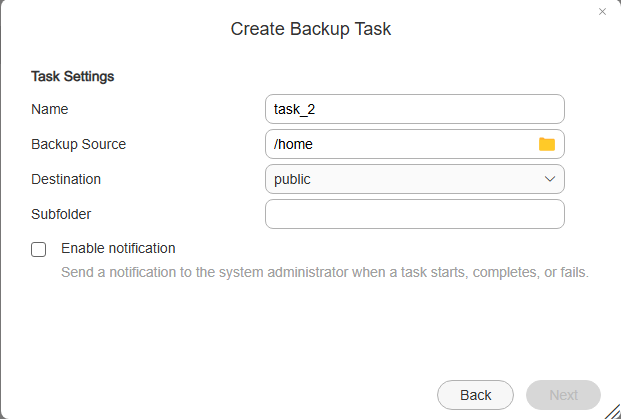Click the "Destination" field label
This screenshot has width=621, height=419.
point(66,179)
